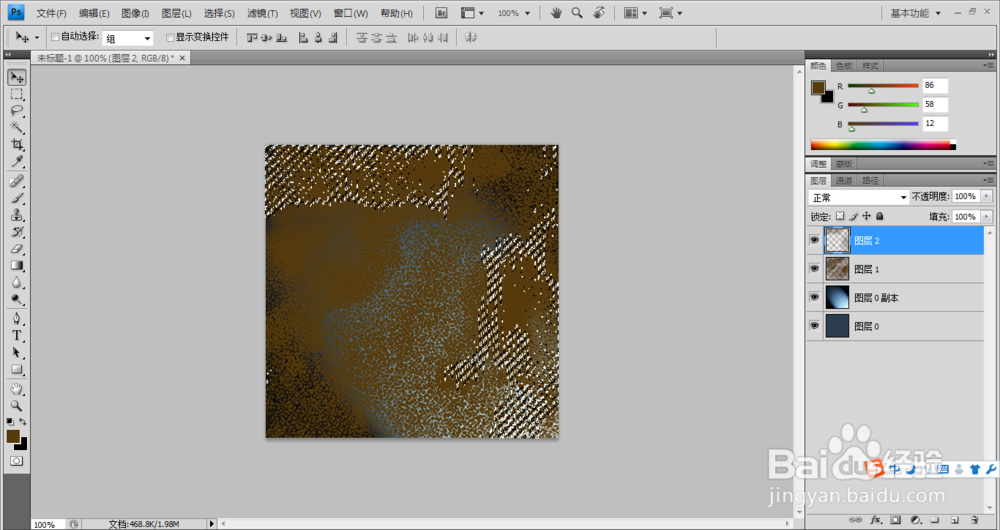Create a new adjustment layer
1000x530 pixels.
point(915,520)
